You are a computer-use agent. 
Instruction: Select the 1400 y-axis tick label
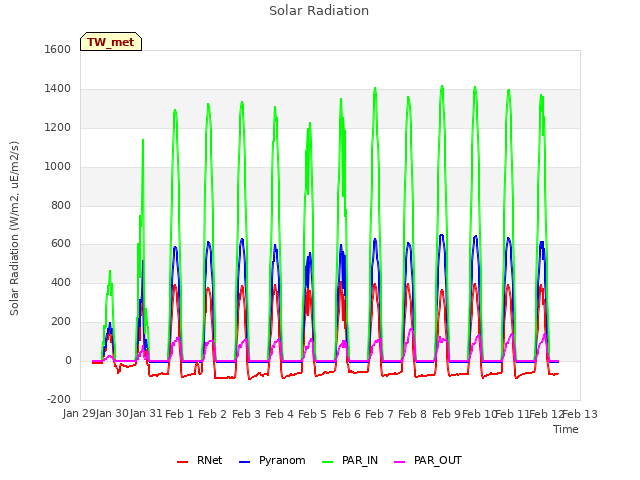58,89
